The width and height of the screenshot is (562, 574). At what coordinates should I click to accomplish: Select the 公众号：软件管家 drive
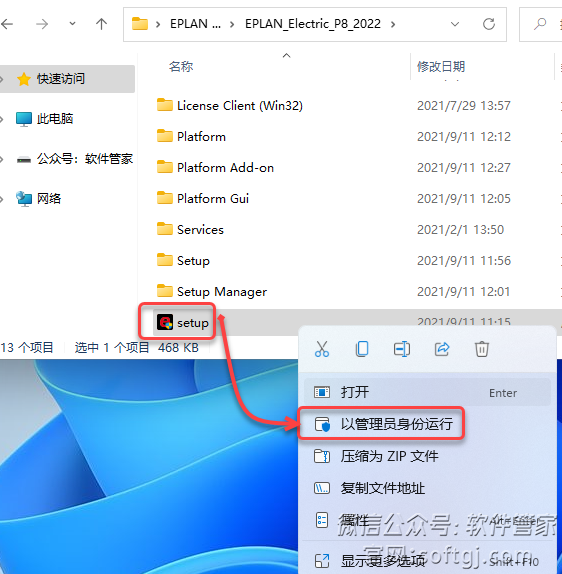[x=85, y=159]
